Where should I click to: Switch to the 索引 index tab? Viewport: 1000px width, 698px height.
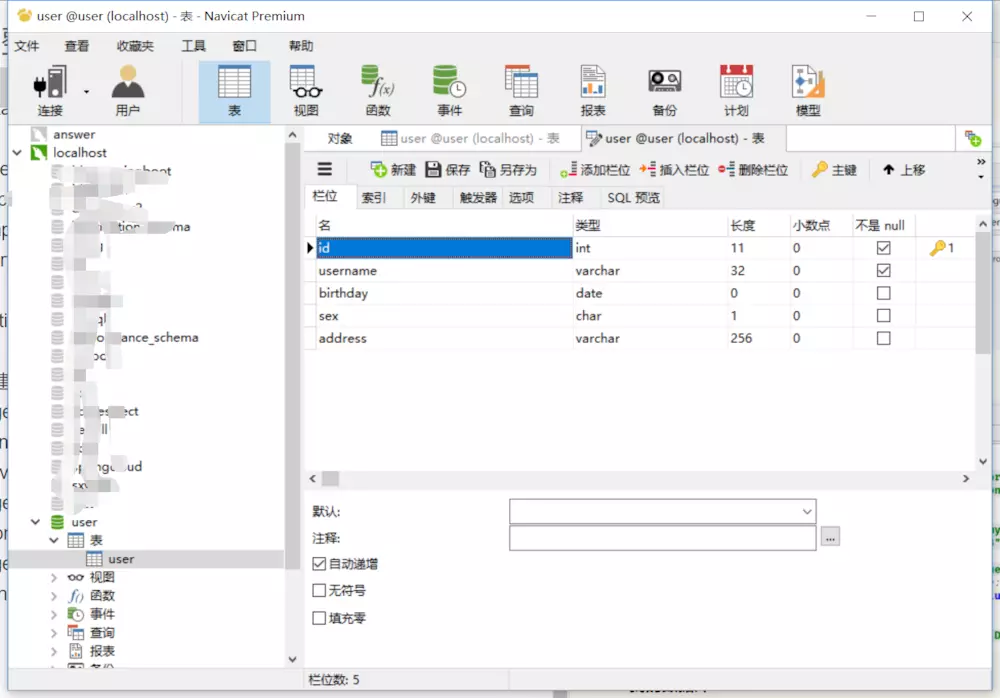(x=374, y=198)
